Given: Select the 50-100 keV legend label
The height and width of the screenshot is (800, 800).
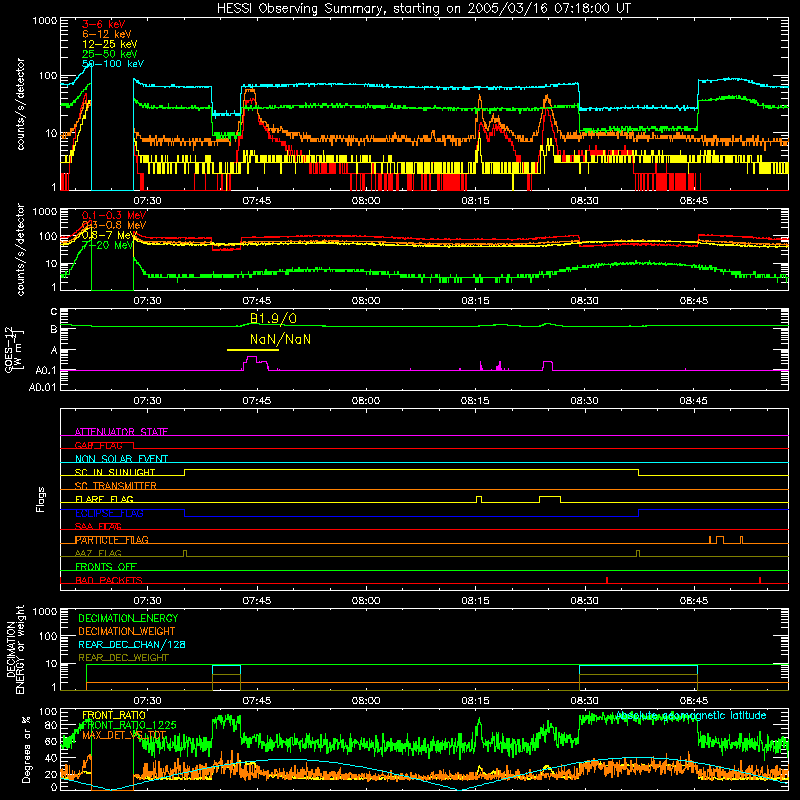Looking at the screenshot, I should click(x=113, y=64).
